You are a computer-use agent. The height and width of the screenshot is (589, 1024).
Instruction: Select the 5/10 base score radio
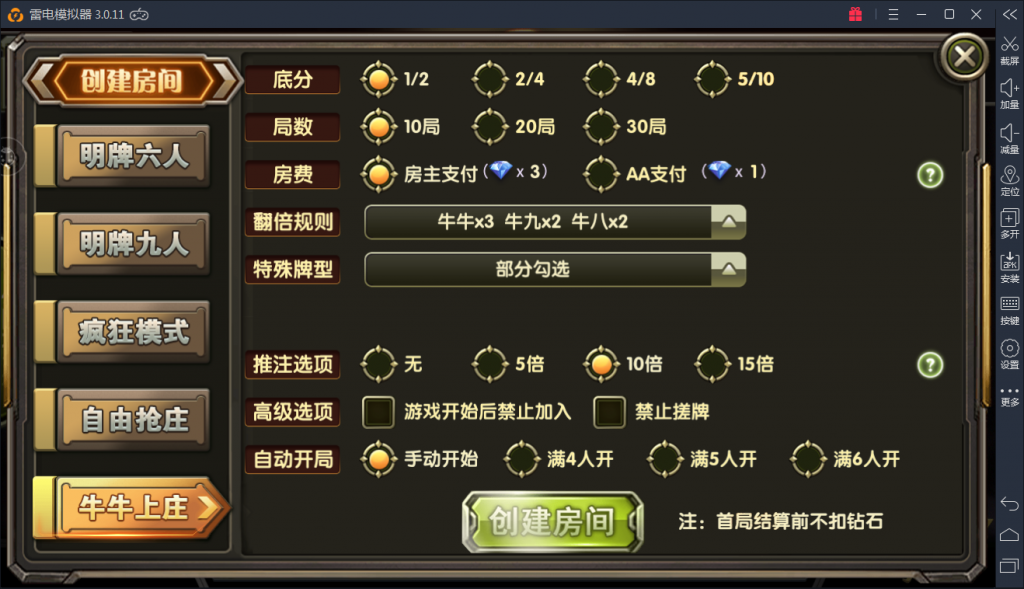point(712,80)
